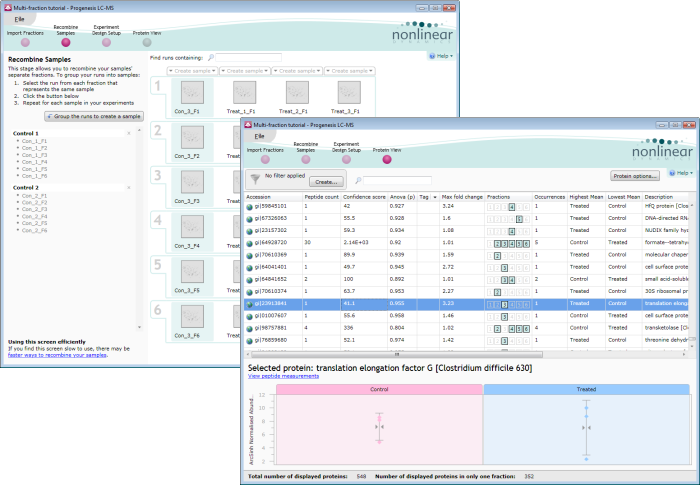
Task: Click globe icon for protein gi|70610369
Action: click(x=250, y=255)
